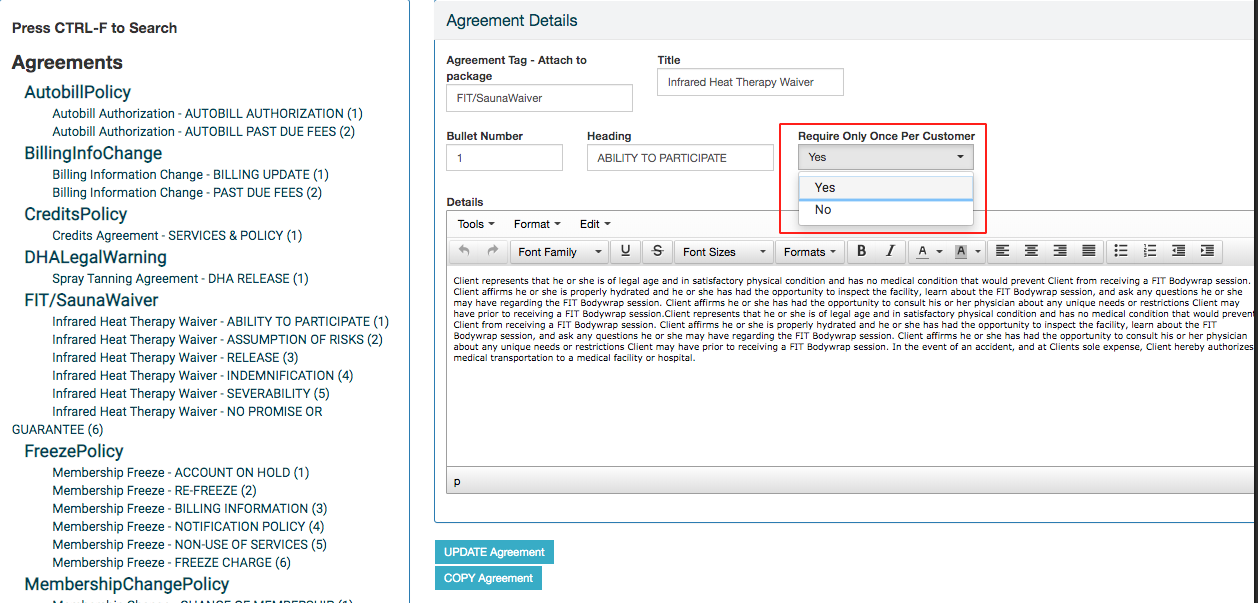This screenshot has width=1258, height=603.
Task: Open Membership Freeze - NOTIFICATION POLICY (4)
Action: coord(188,527)
